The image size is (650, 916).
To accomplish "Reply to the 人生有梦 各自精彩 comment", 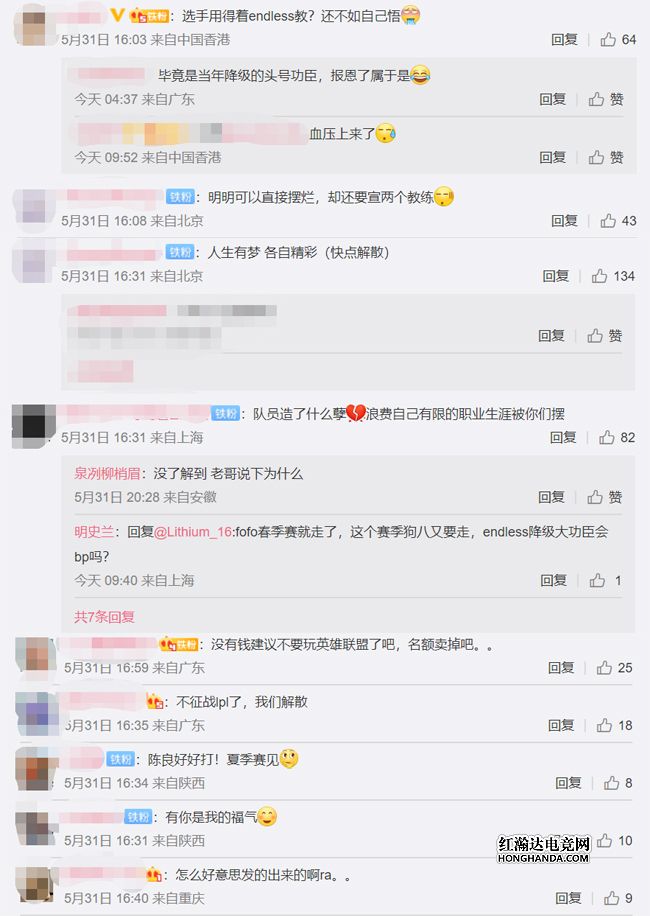I will point(555,276).
